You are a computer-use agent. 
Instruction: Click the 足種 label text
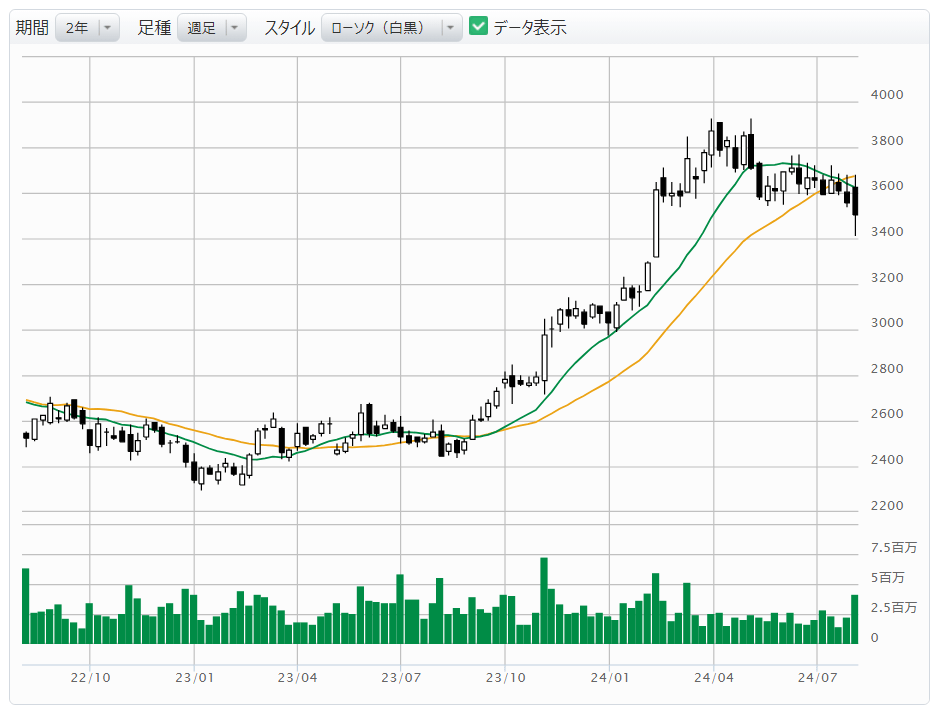pyautogui.click(x=154, y=28)
